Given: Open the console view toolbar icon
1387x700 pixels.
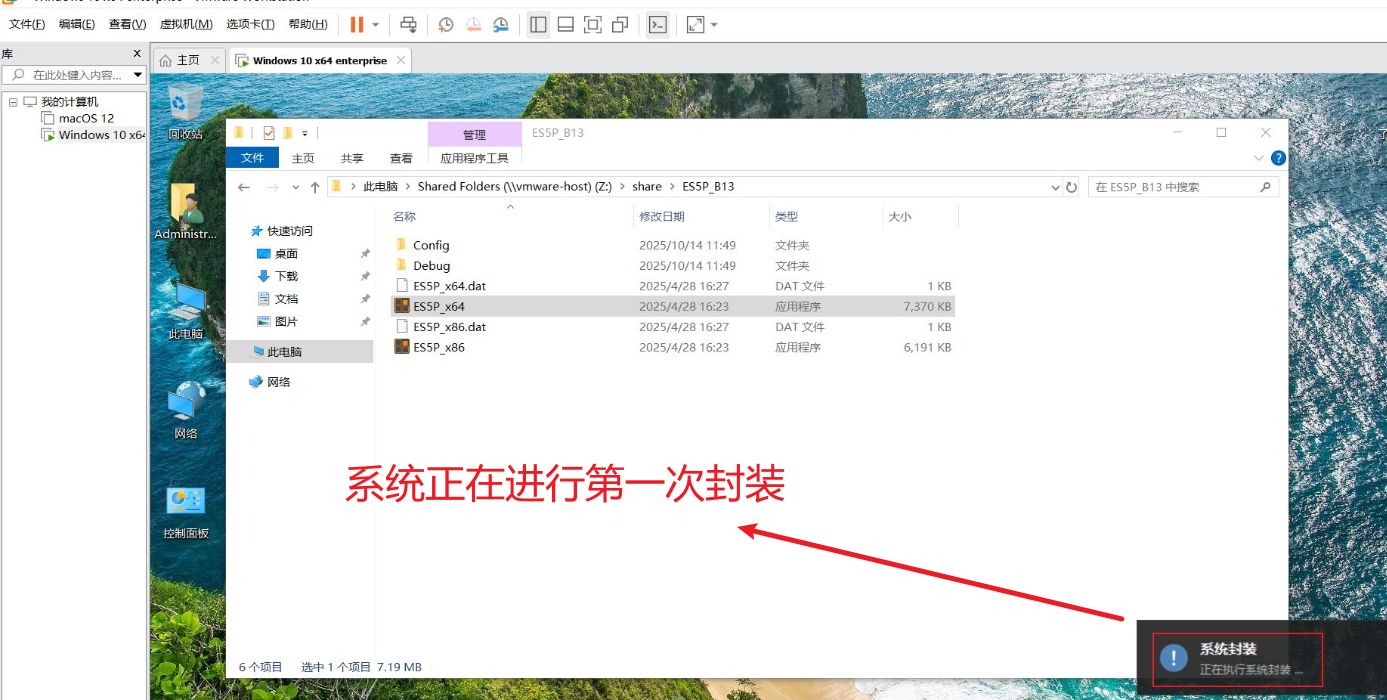Looking at the screenshot, I should pos(657,24).
